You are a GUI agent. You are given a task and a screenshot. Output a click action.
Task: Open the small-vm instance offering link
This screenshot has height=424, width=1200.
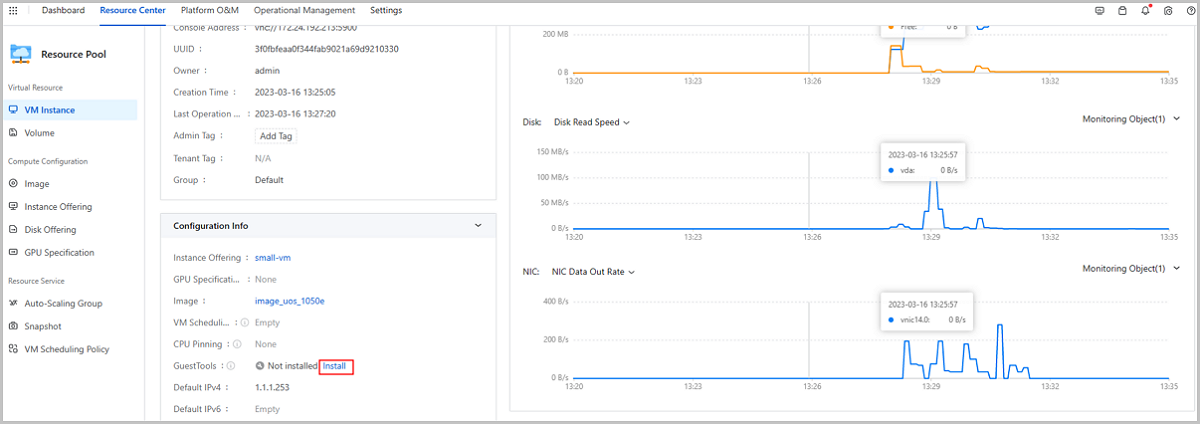pyautogui.click(x=273, y=258)
